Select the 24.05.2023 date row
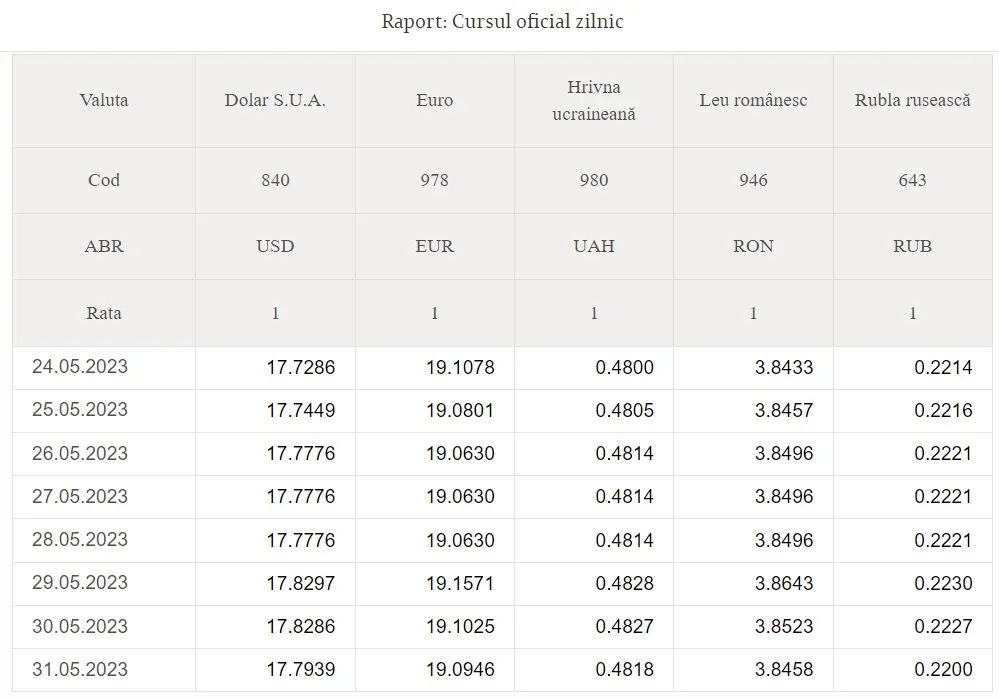 (502, 368)
